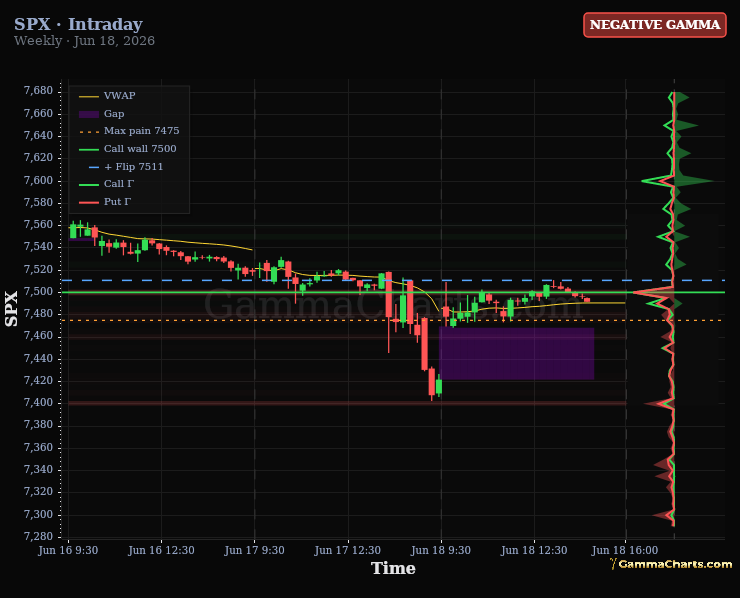Click the 7,680 y-axis label
The height and width of the screenshot is (598, 740).
(38, 91)
